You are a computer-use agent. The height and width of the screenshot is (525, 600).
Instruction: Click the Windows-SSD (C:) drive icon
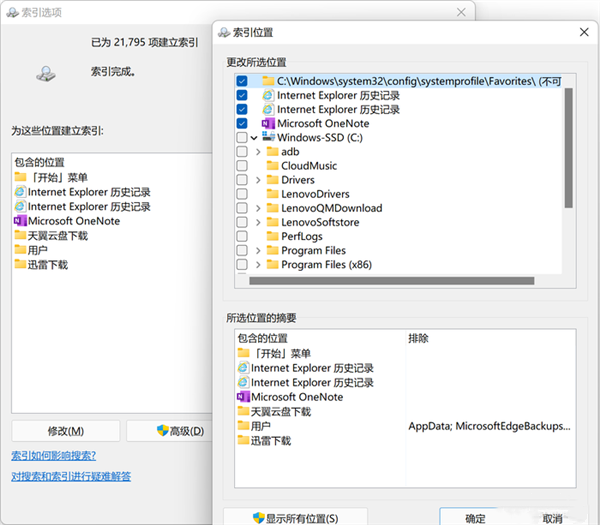point(268,137)
